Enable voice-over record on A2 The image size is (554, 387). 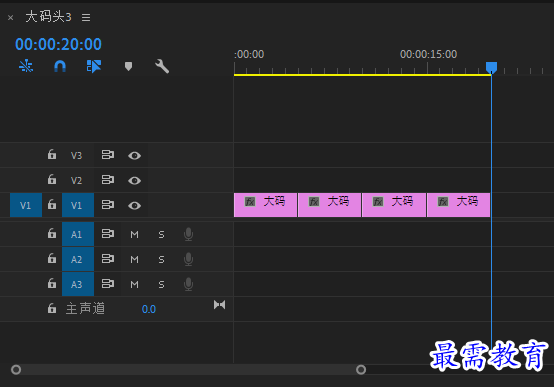(188, 259)
